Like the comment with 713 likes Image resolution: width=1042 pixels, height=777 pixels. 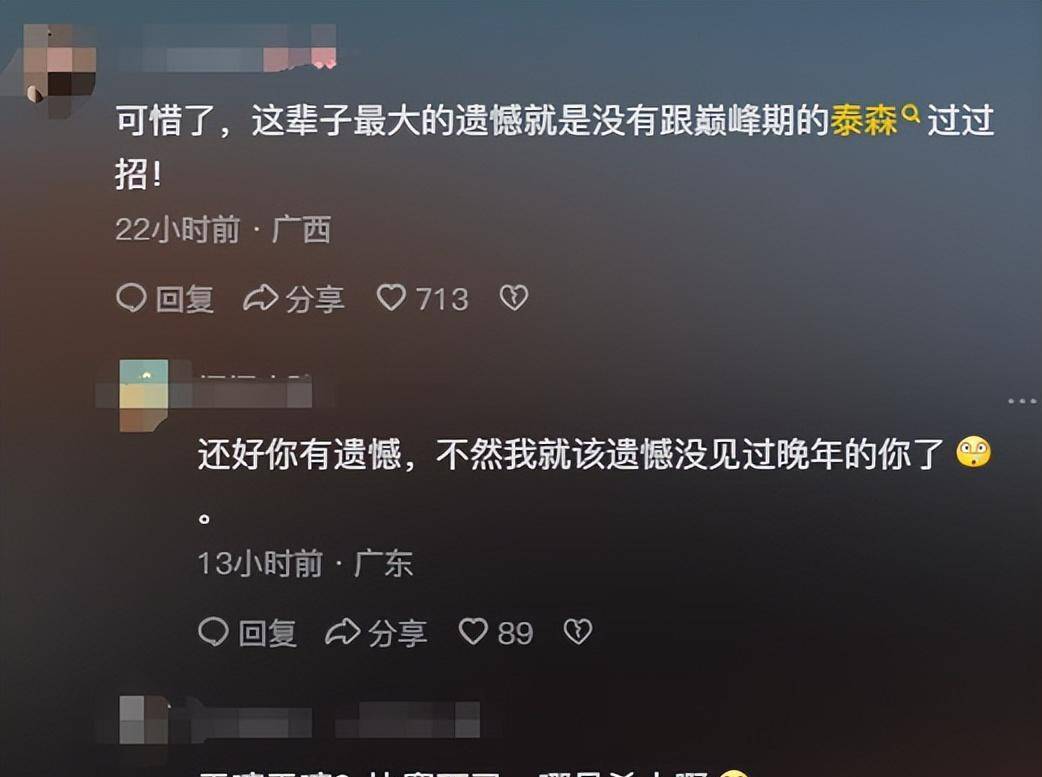pyautogui.click(x=423, y=298)
